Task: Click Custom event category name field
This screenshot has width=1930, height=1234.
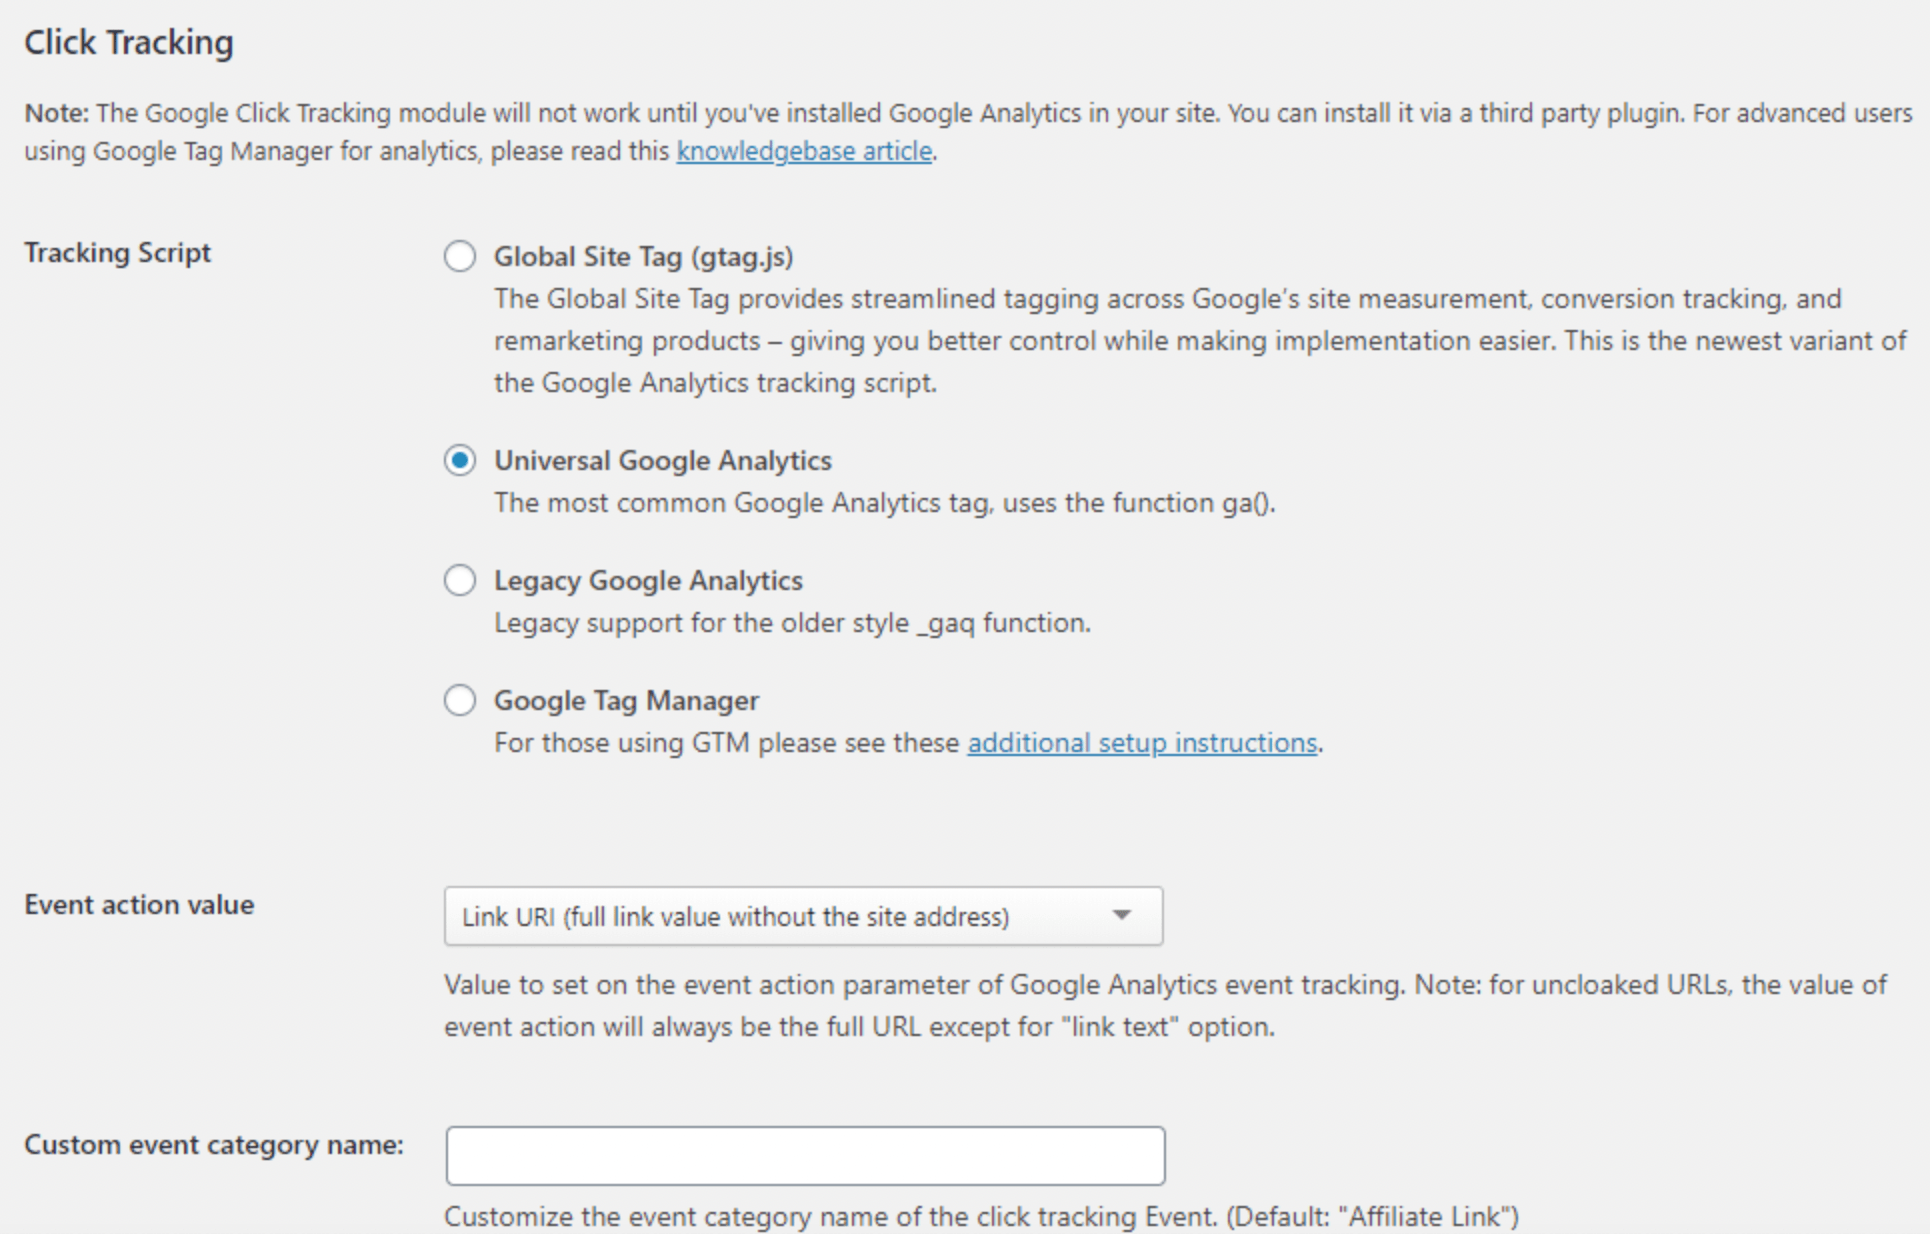Action: 805,1156
